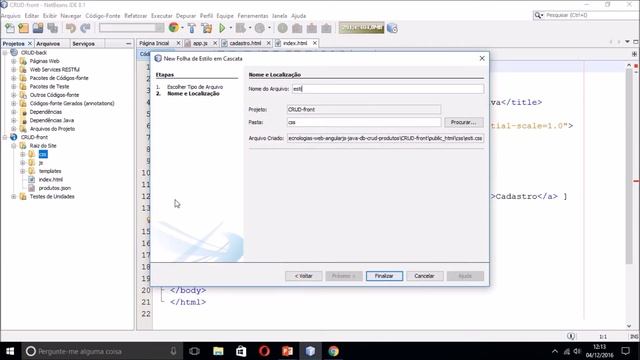640x360 pixels.
Task: Switch to the Arquivos panel tab
Action: click(48, 43)
